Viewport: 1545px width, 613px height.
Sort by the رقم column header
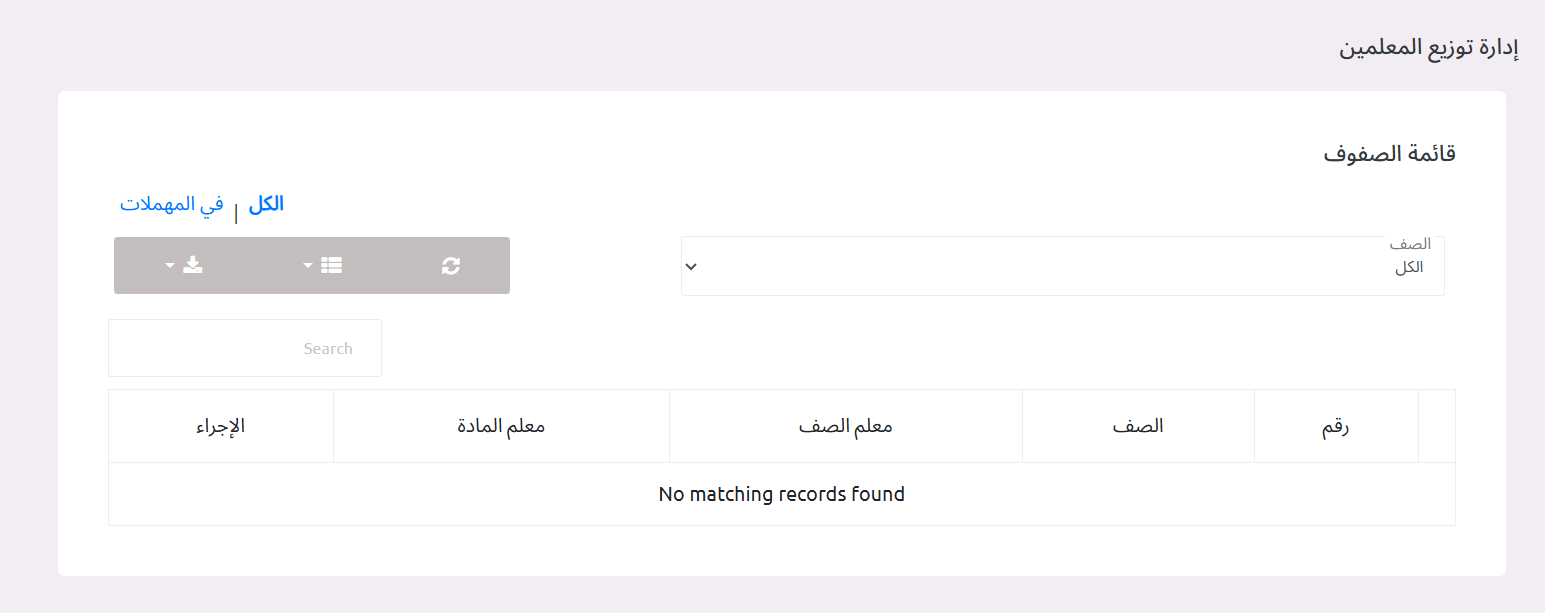tap(1335, 426)
